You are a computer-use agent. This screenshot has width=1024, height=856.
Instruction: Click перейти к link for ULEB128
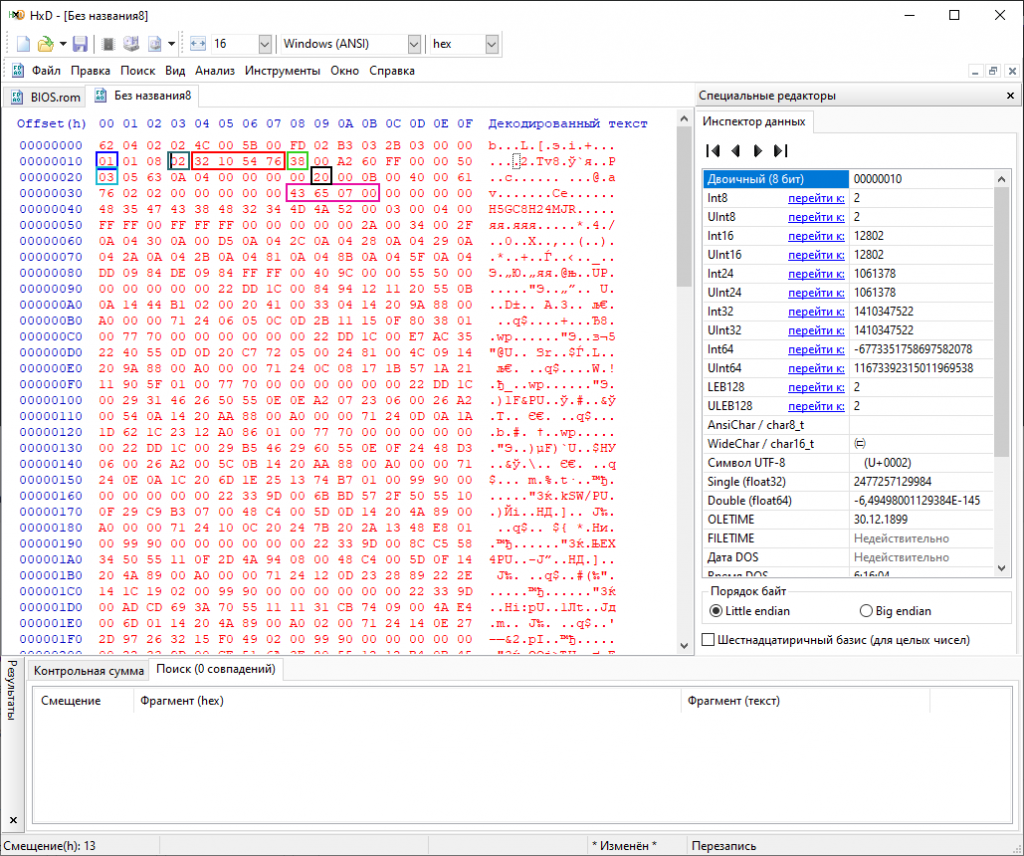click(x=816, y=406)
